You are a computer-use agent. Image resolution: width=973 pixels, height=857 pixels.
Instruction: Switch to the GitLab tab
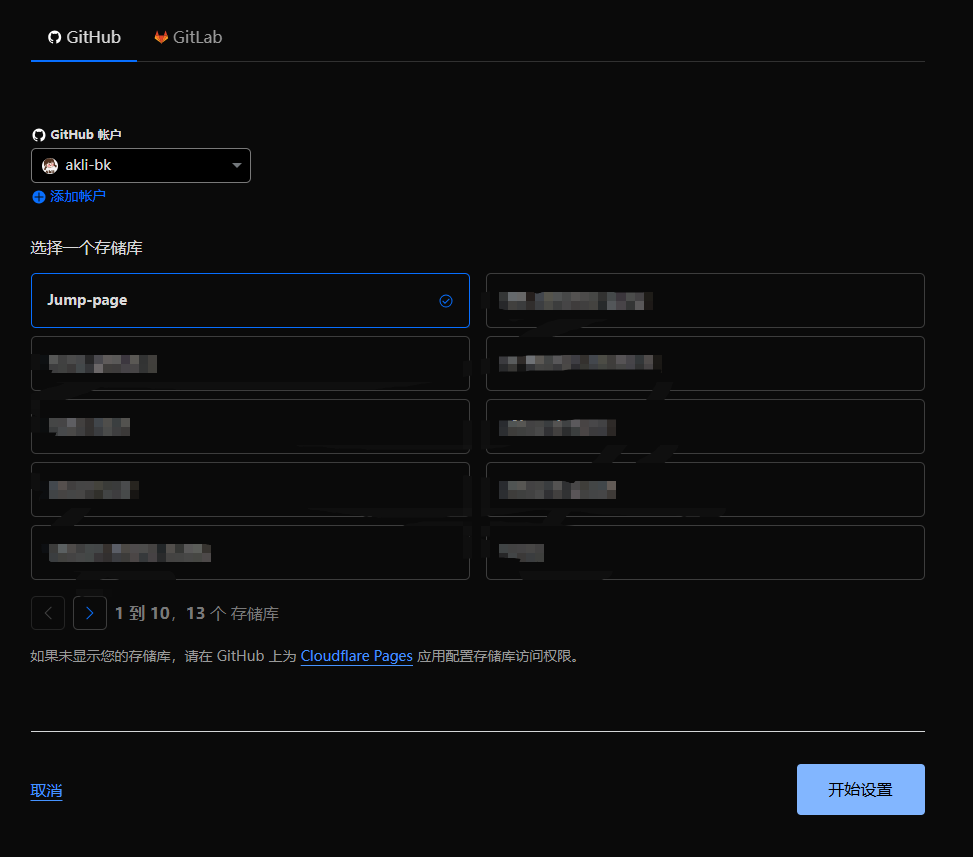click(188, 37)
